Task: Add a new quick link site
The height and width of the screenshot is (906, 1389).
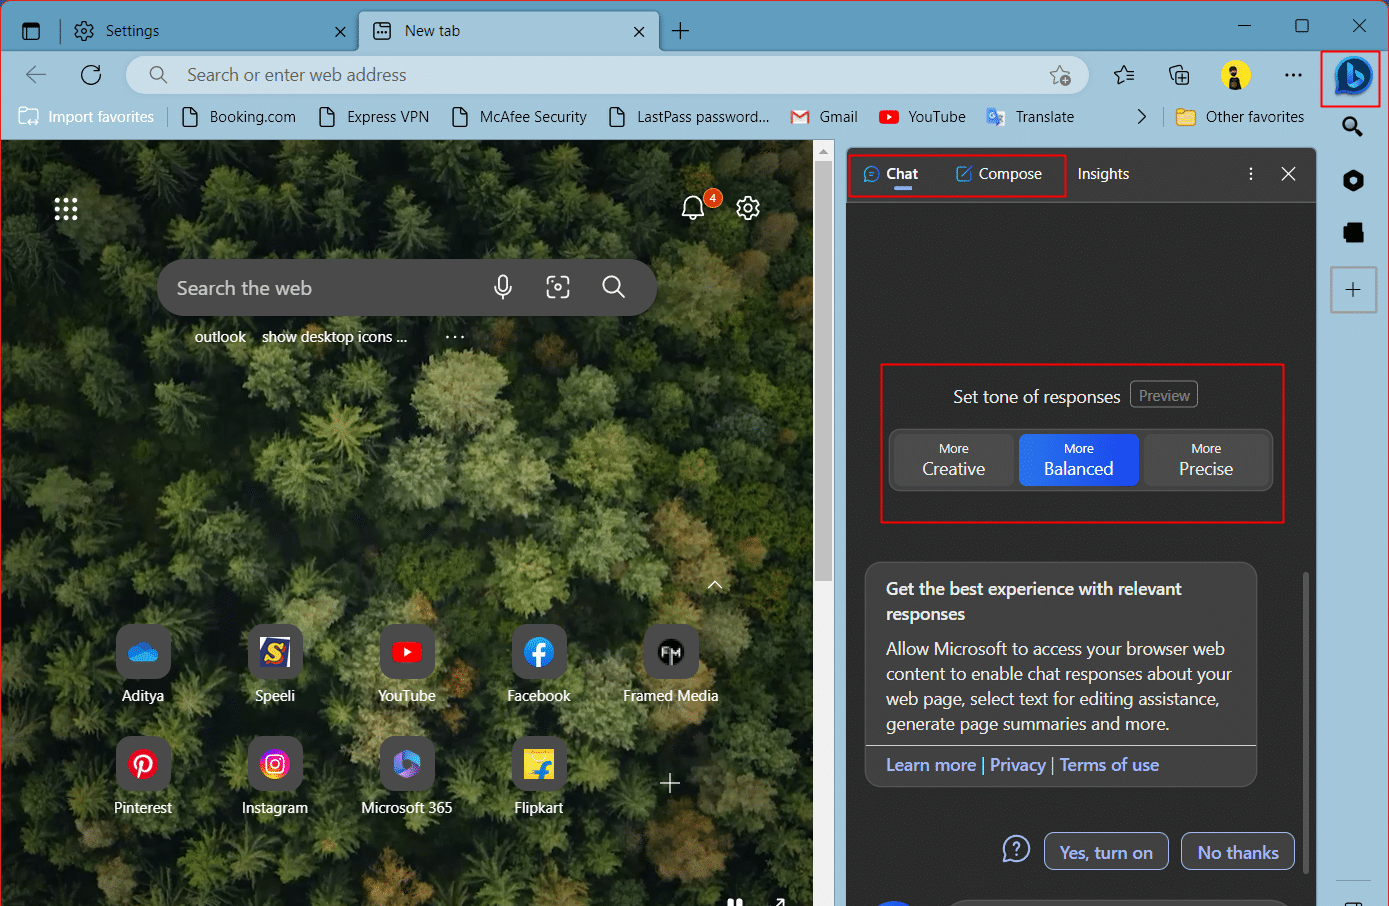Action: (671, 783)
